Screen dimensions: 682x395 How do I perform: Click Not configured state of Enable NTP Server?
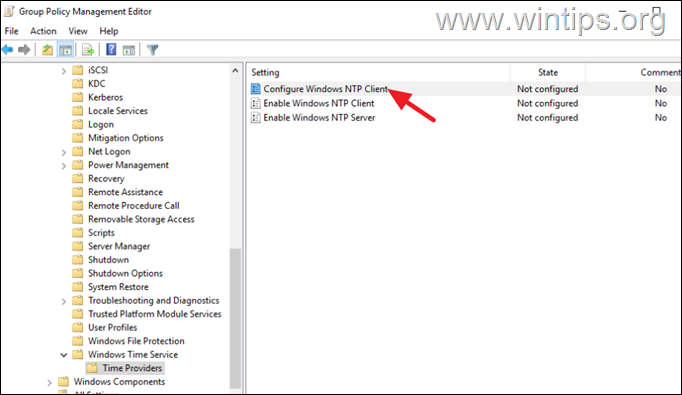pyautogui.click(x=548, y=117)
